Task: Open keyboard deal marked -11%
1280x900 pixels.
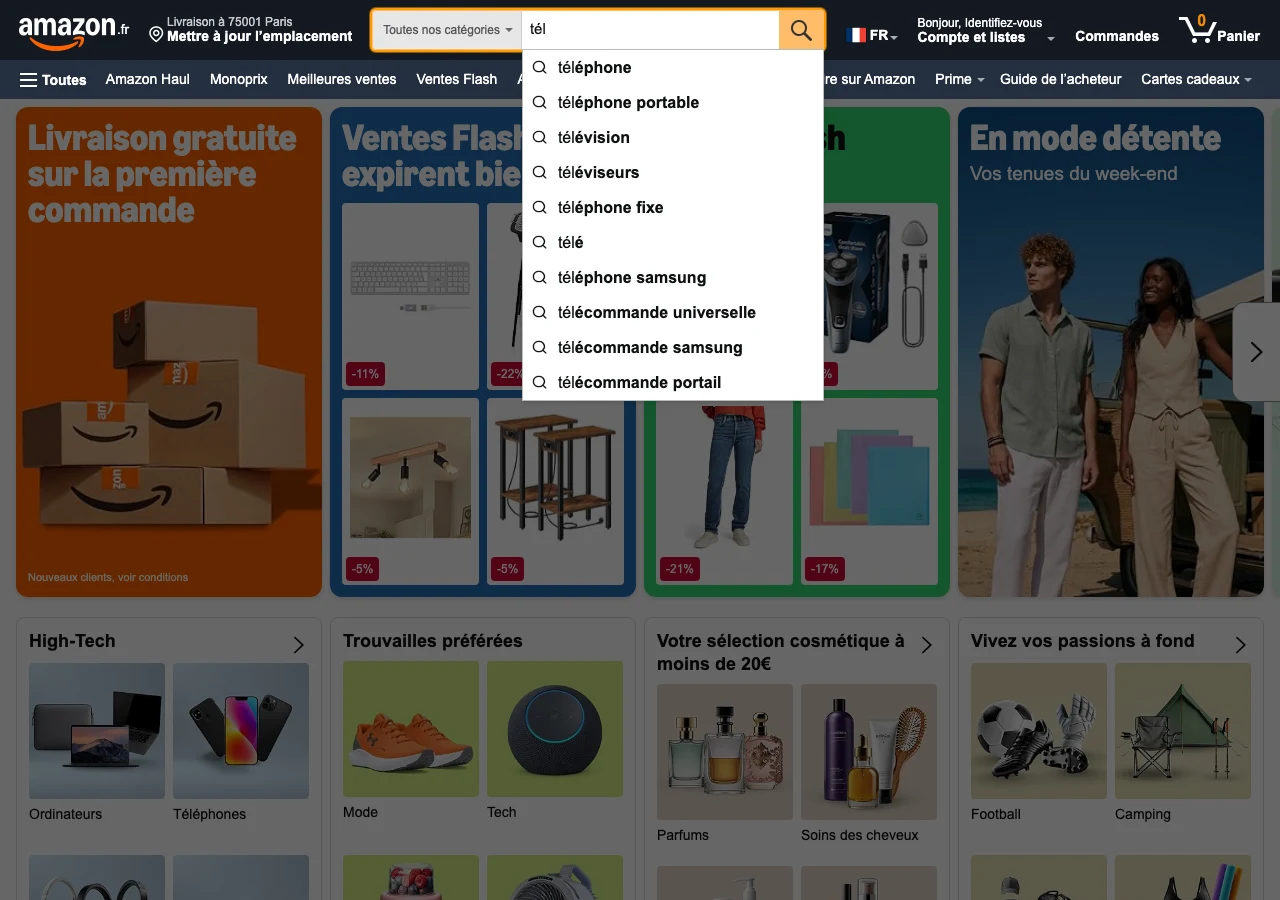Action: pyautogui.click(x=411, y=296)
